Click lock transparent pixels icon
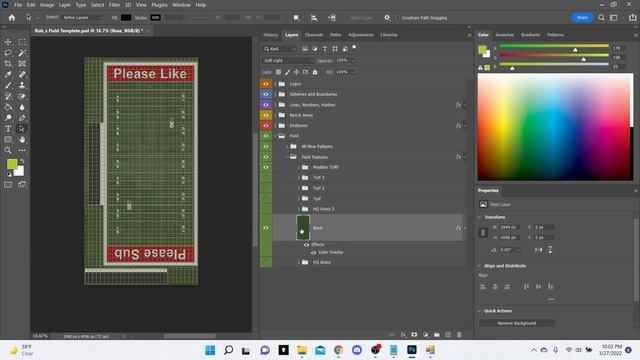This screenshot has width=640, height=360. pos(278,72)
